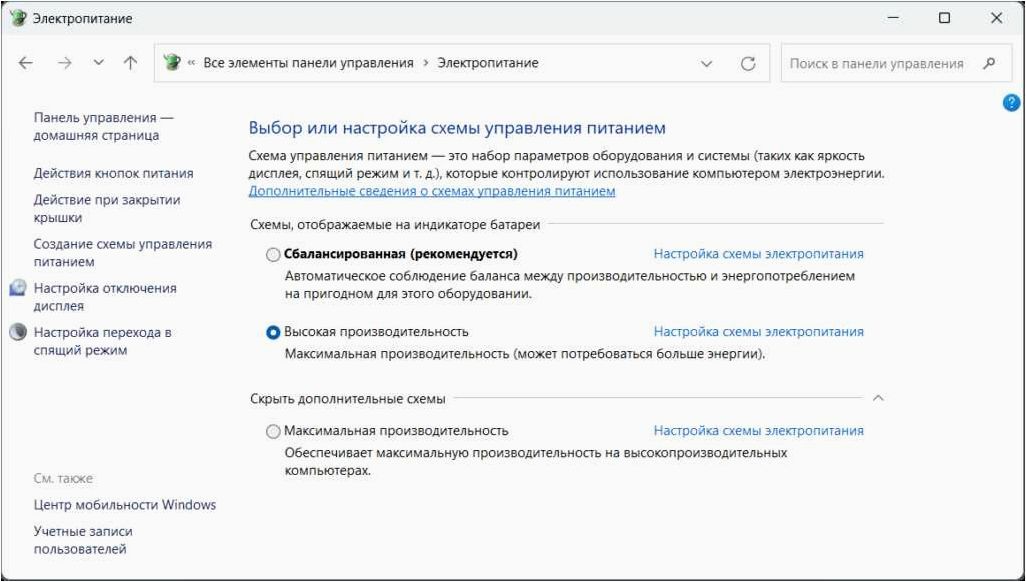This screenshot has width=1026, height=582.
Task: Click the display-off icon next to Настройка отключения дисплея
Action: pyautogui.click(x=18, y=288)
